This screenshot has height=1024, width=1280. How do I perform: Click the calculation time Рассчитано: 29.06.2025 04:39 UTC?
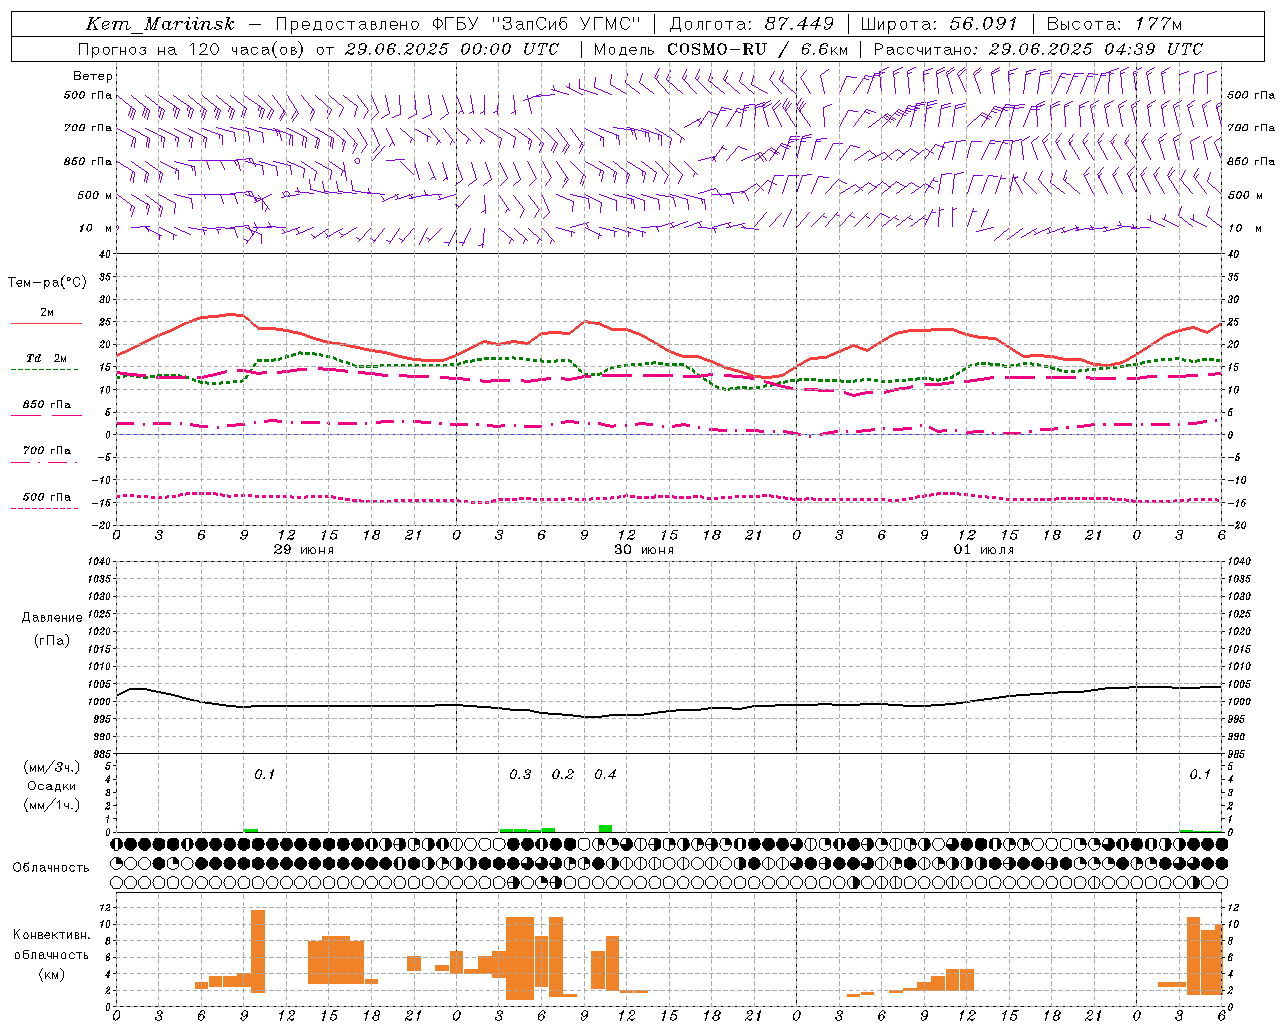[x=1038, y=49]
